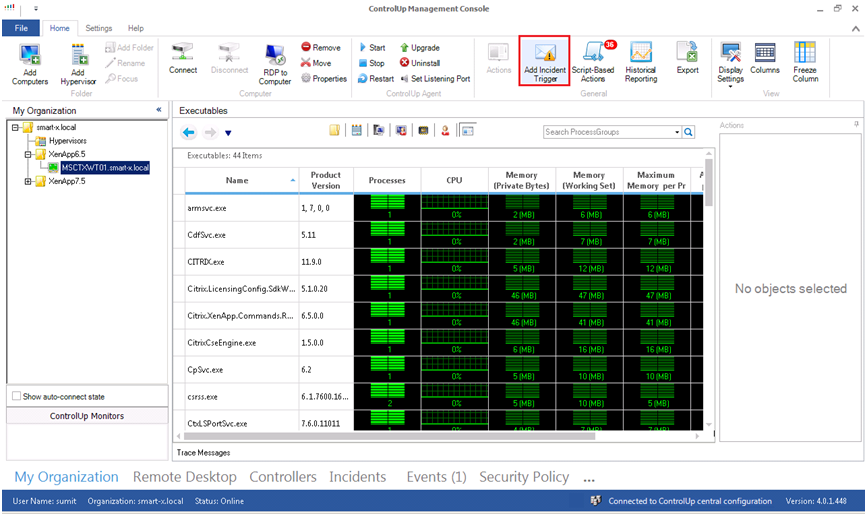The height and width of the screenshot is (516, 867).
Task: Click the hosts view icon
Action: (x=357, y=131)
